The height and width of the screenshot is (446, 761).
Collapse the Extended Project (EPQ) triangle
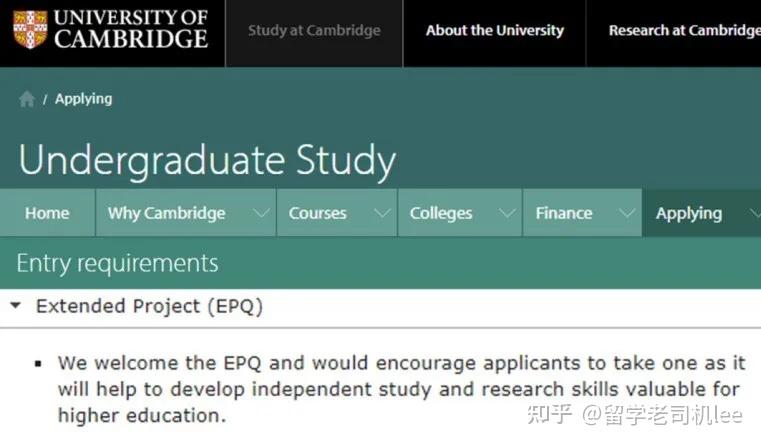click(x=15, y=307)
